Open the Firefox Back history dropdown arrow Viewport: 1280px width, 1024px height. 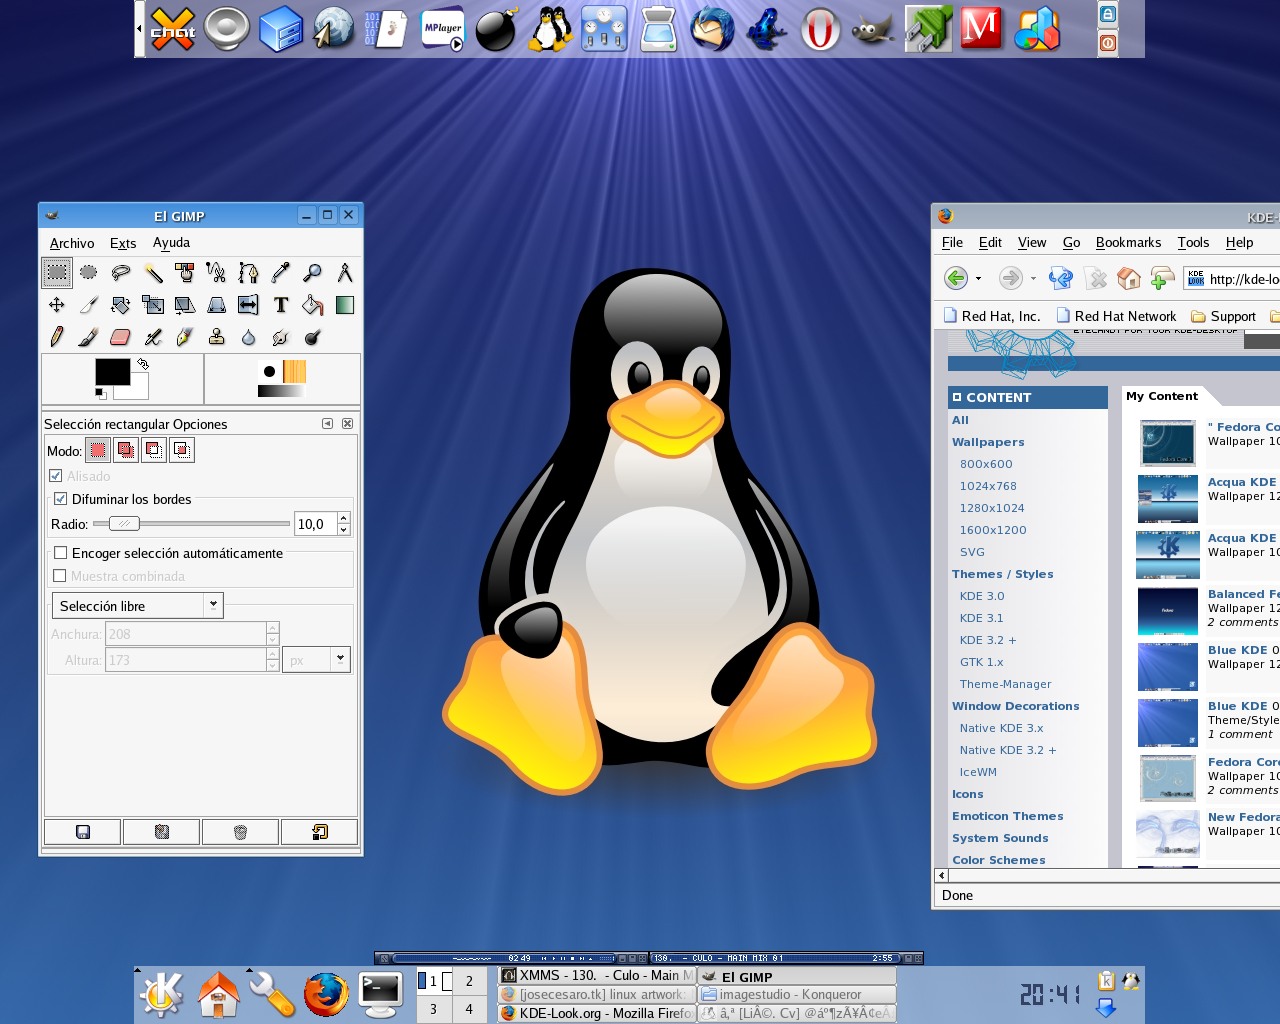click(978, 279)
